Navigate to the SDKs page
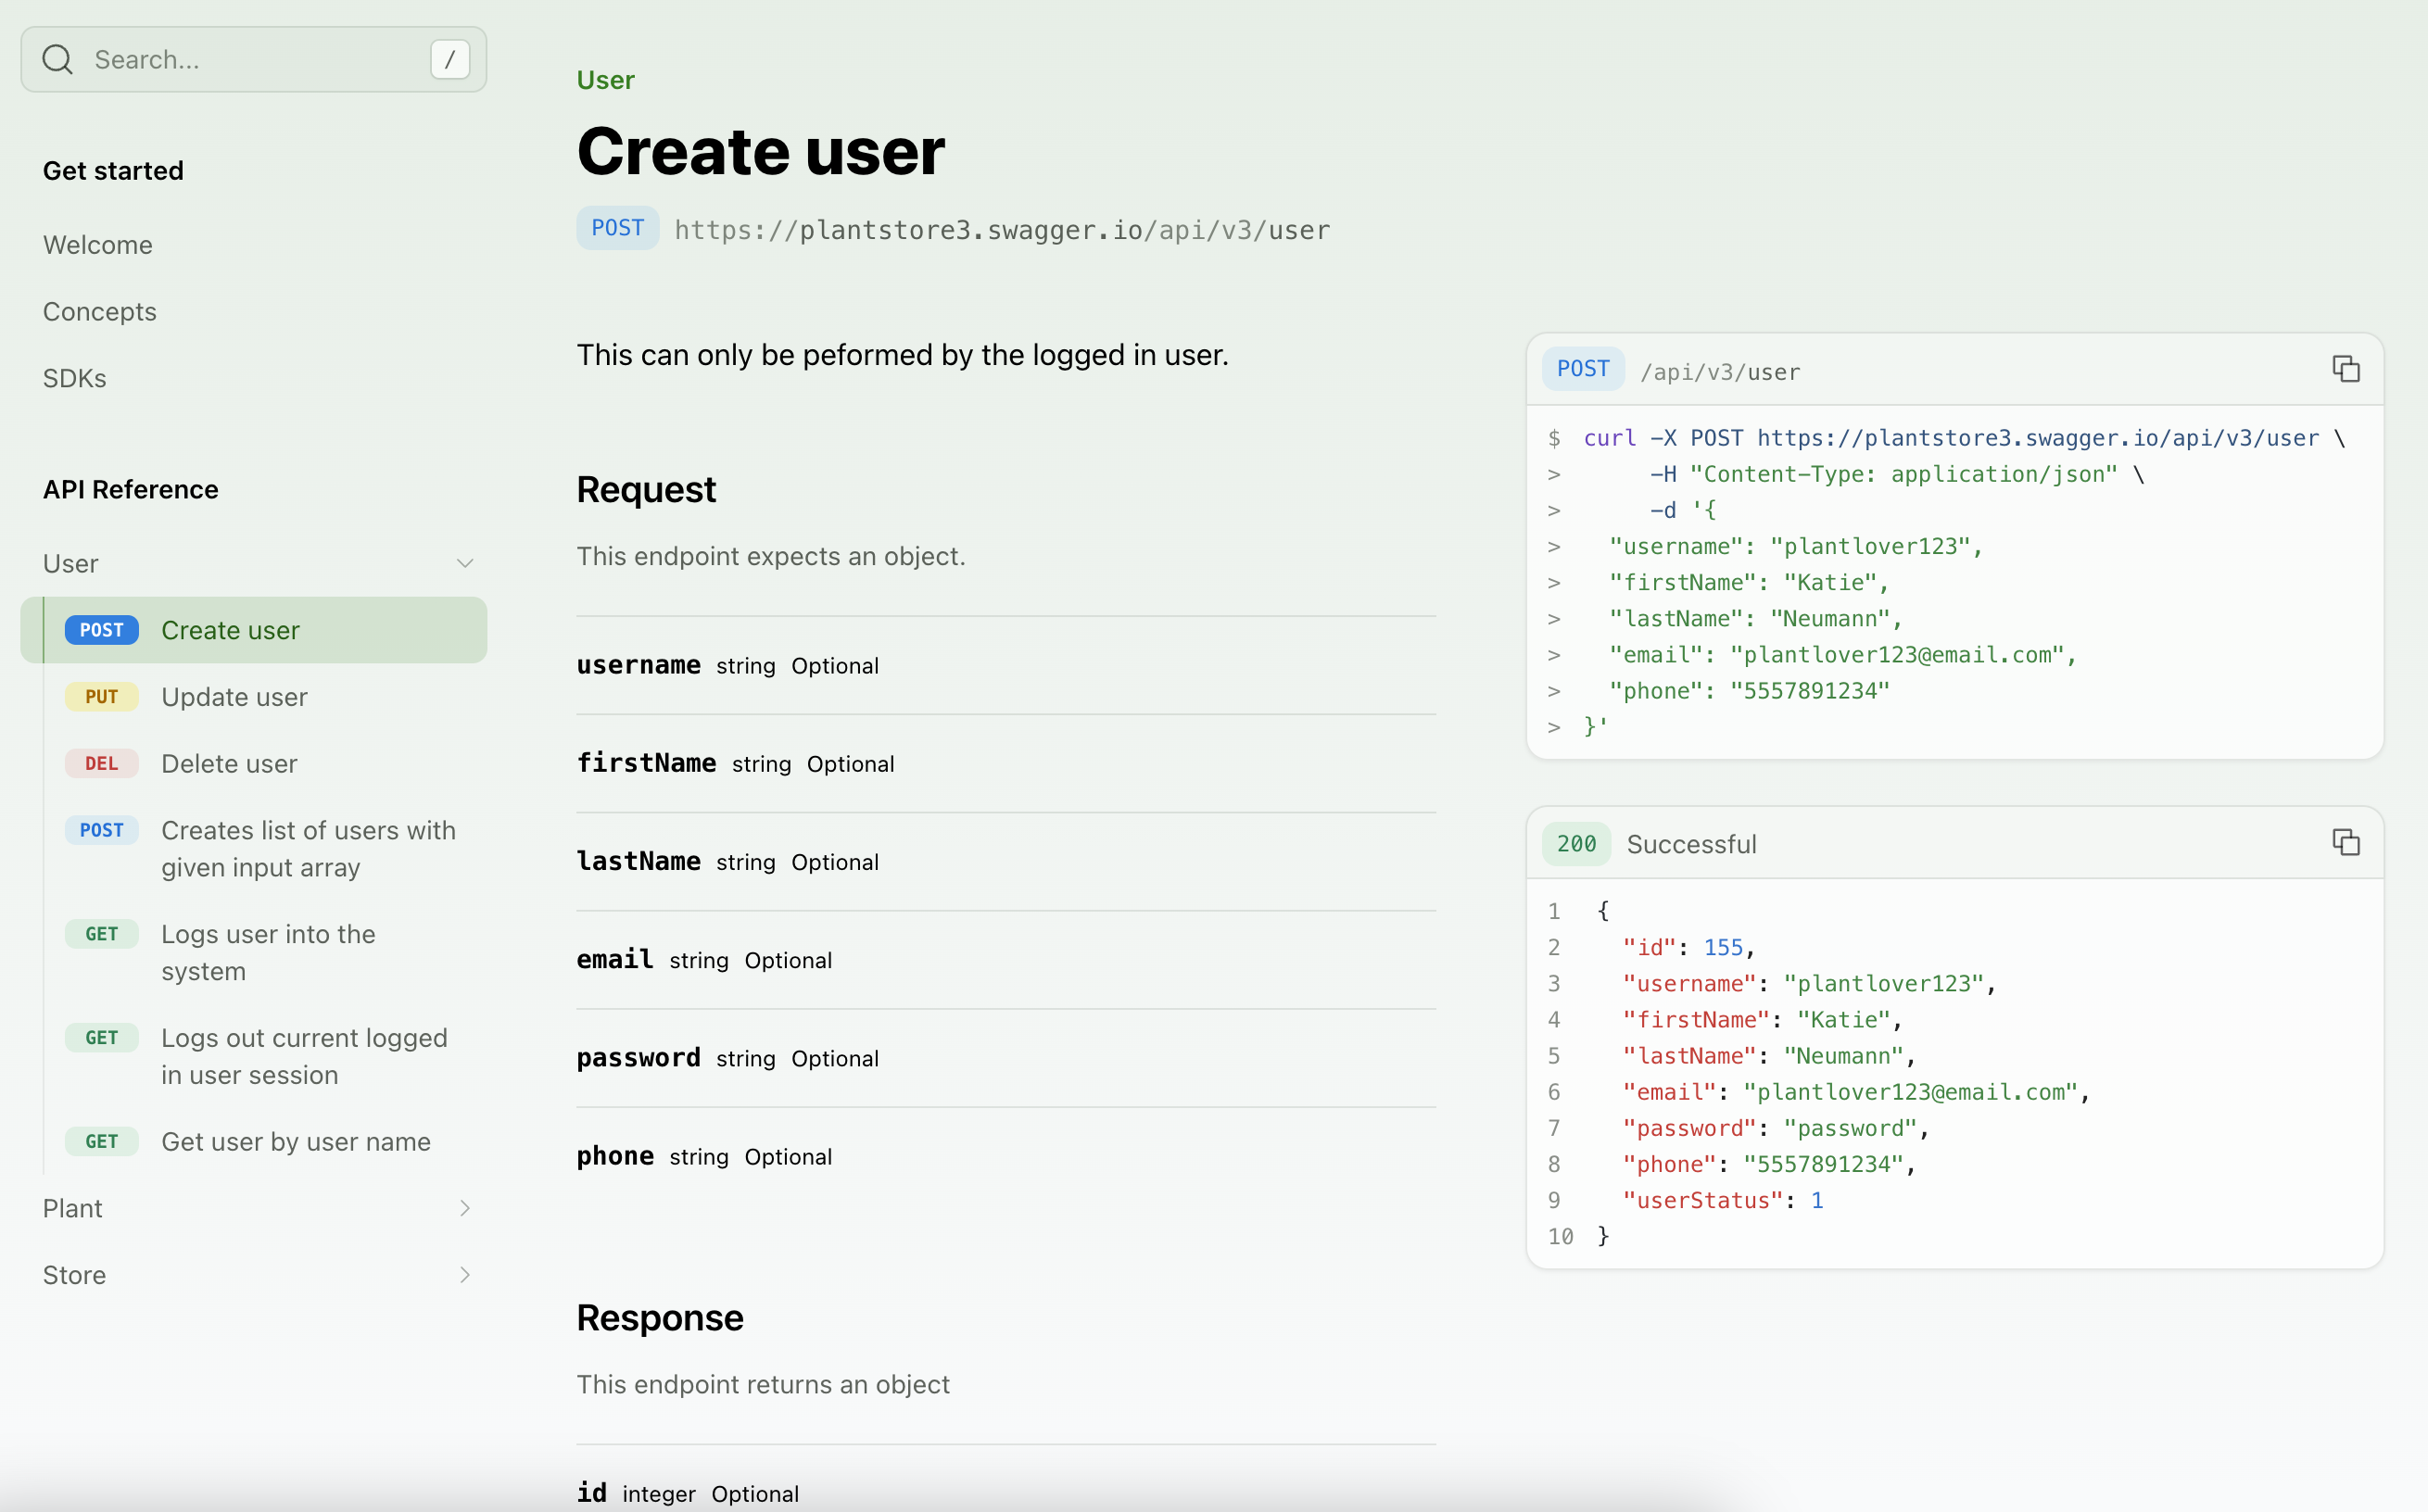This screenshot has height=1512, width=2428. tap(75, 378)
